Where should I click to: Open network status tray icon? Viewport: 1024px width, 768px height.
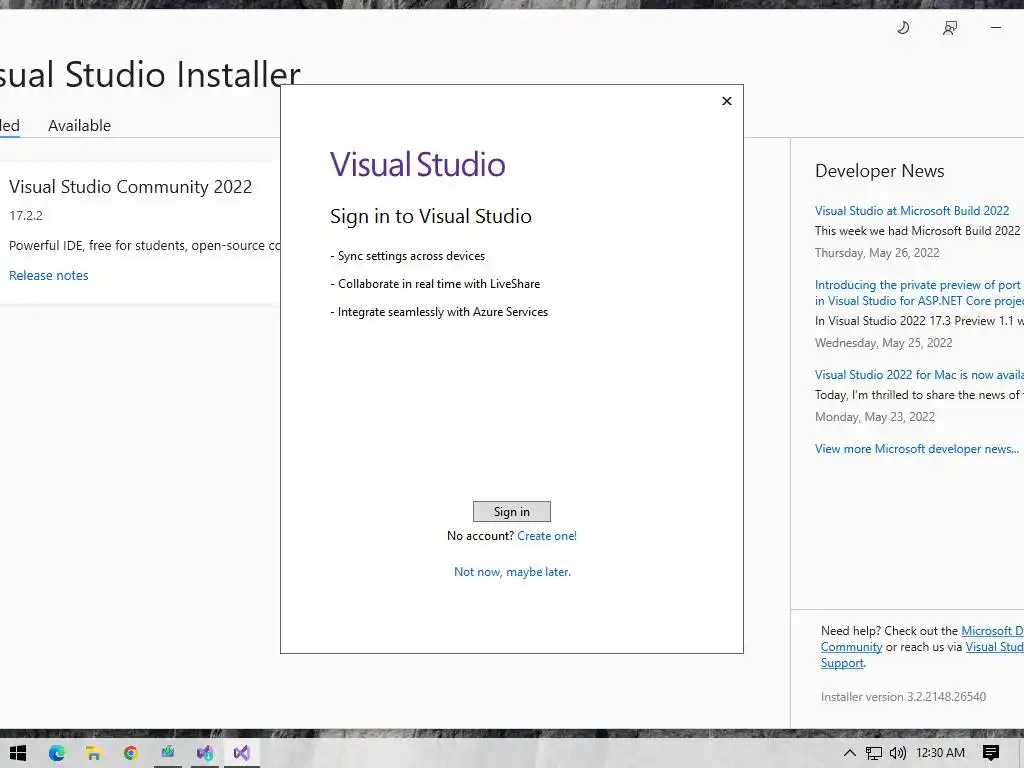pos(873,753)
